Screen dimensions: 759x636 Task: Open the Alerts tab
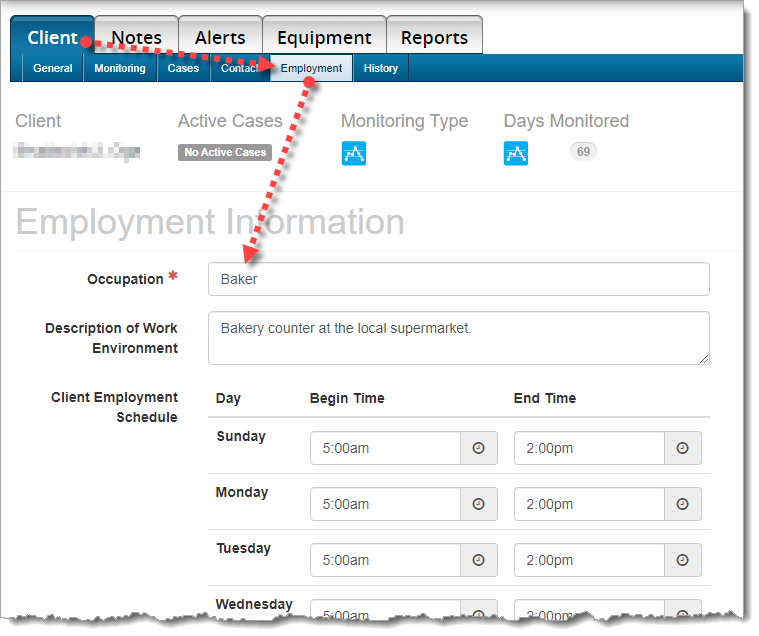[220, 37]
